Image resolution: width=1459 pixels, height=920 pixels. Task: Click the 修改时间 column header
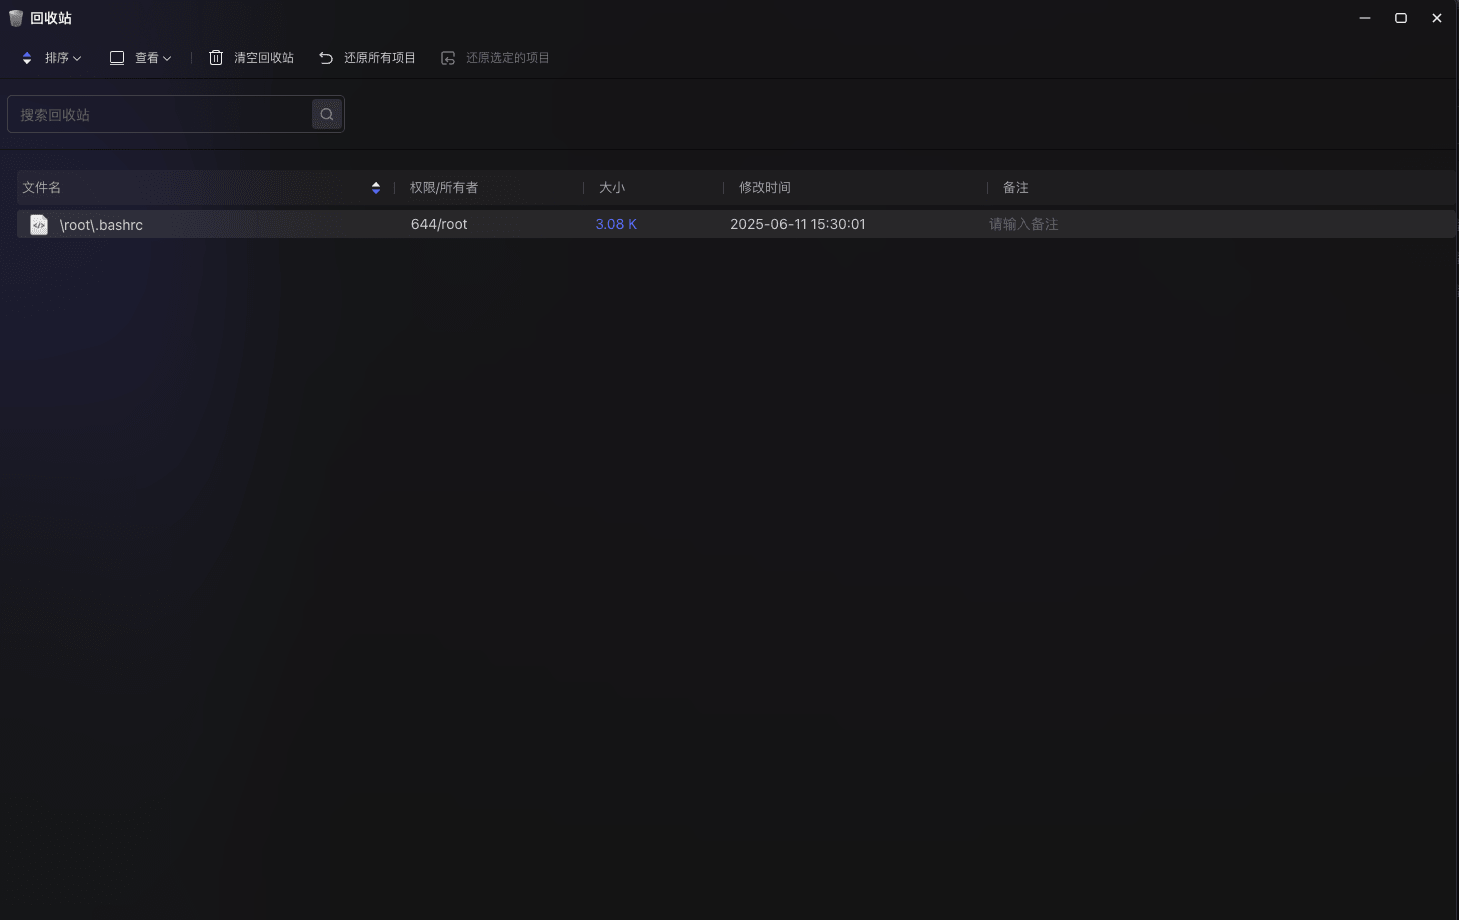coord(765,188)
